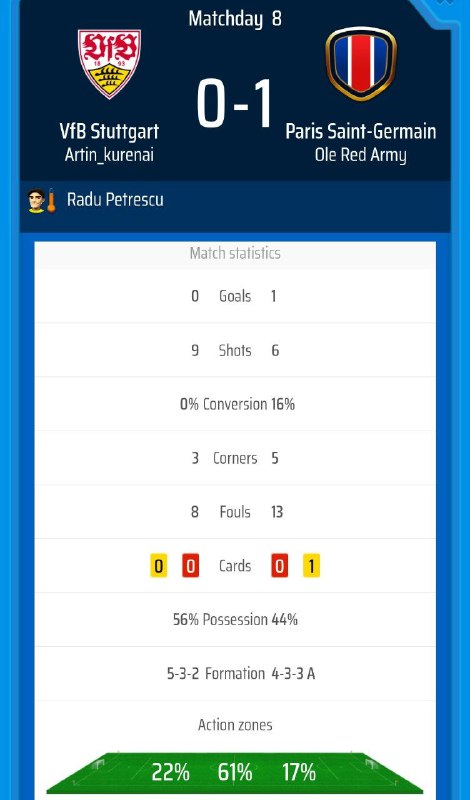Click the referee name Radu Petrescu
The height and width of the screenshot is (800, 470).
pos(115,199)
